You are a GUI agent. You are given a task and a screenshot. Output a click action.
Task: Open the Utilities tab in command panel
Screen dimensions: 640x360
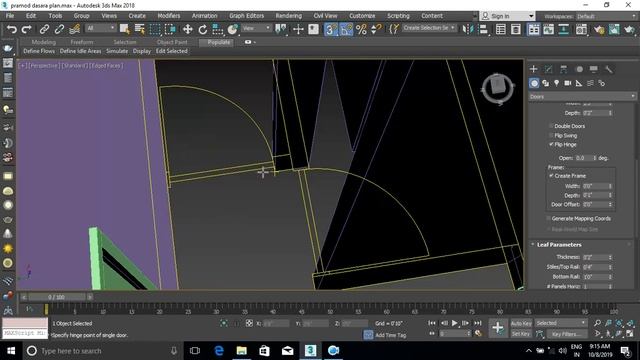pos(609,69)
